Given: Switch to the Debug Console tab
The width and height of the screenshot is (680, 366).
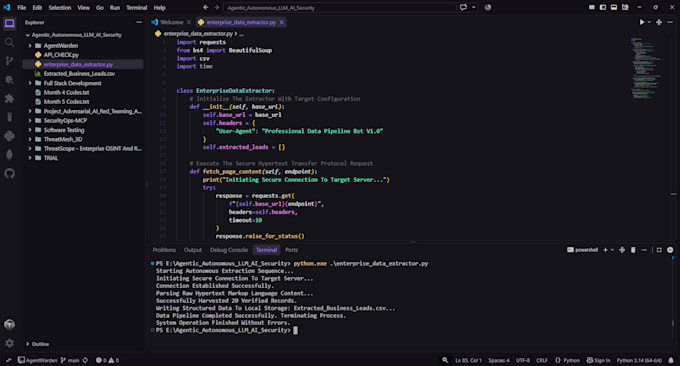Looking at the screenshot, I should 229,250.
